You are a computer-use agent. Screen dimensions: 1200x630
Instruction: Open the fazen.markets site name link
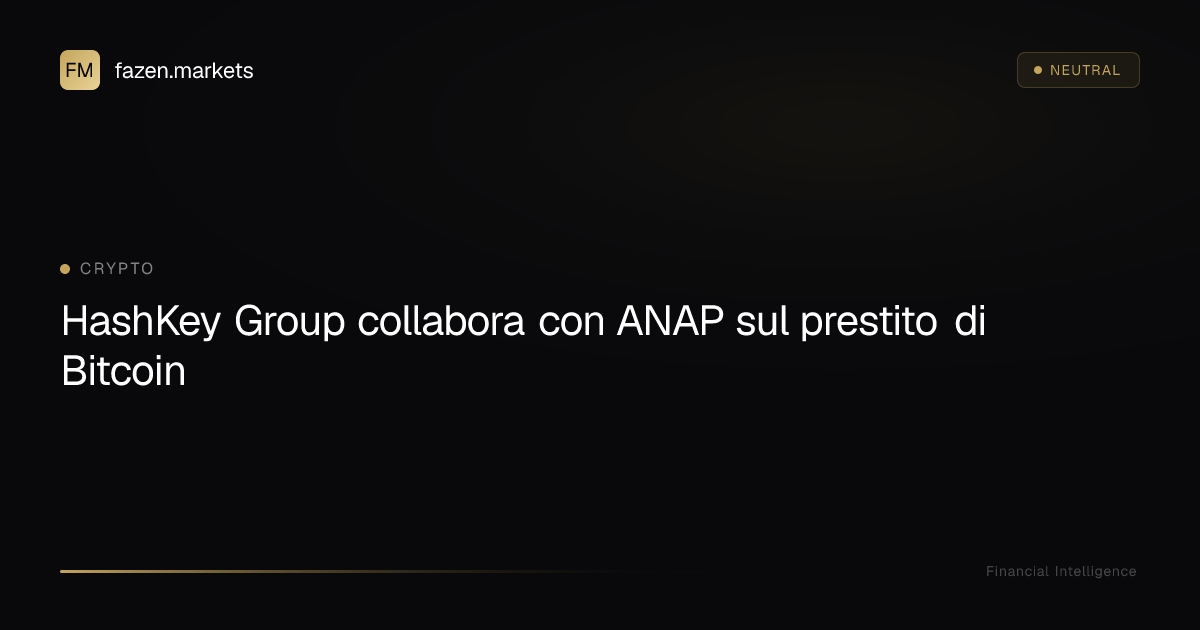pyautogui.click(x=184, y=71)
